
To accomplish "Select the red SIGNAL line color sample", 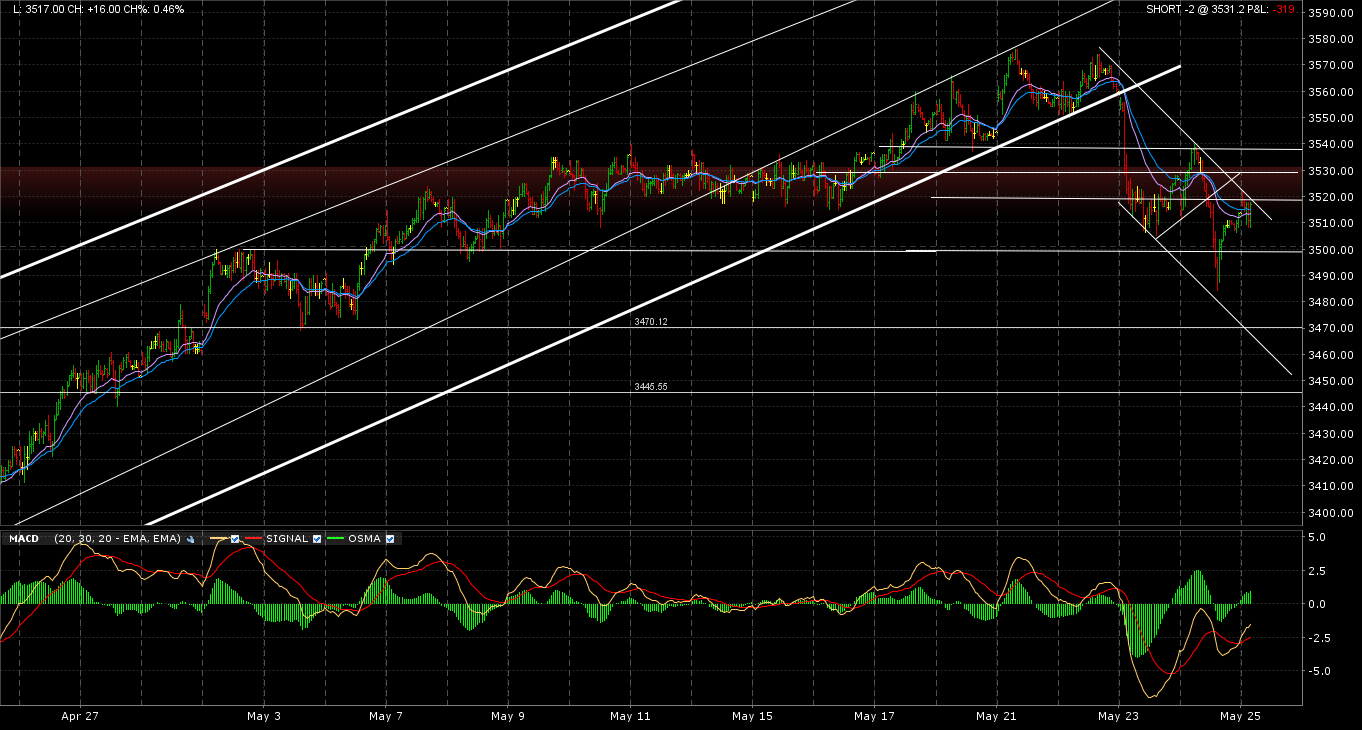I will click(254, 539).
